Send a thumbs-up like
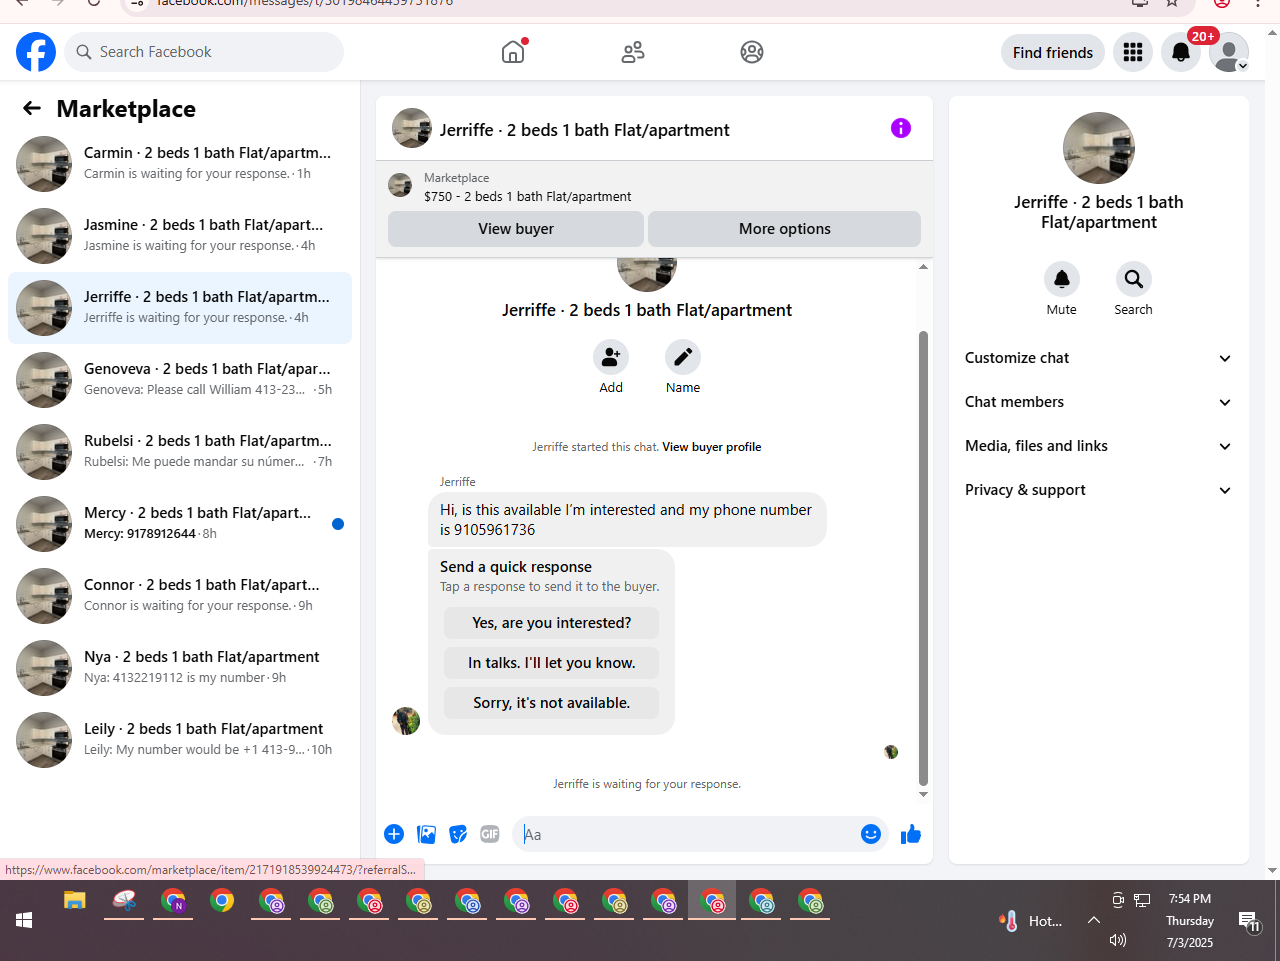Viewport: 1280px width, 961px height. pos(911,834)
